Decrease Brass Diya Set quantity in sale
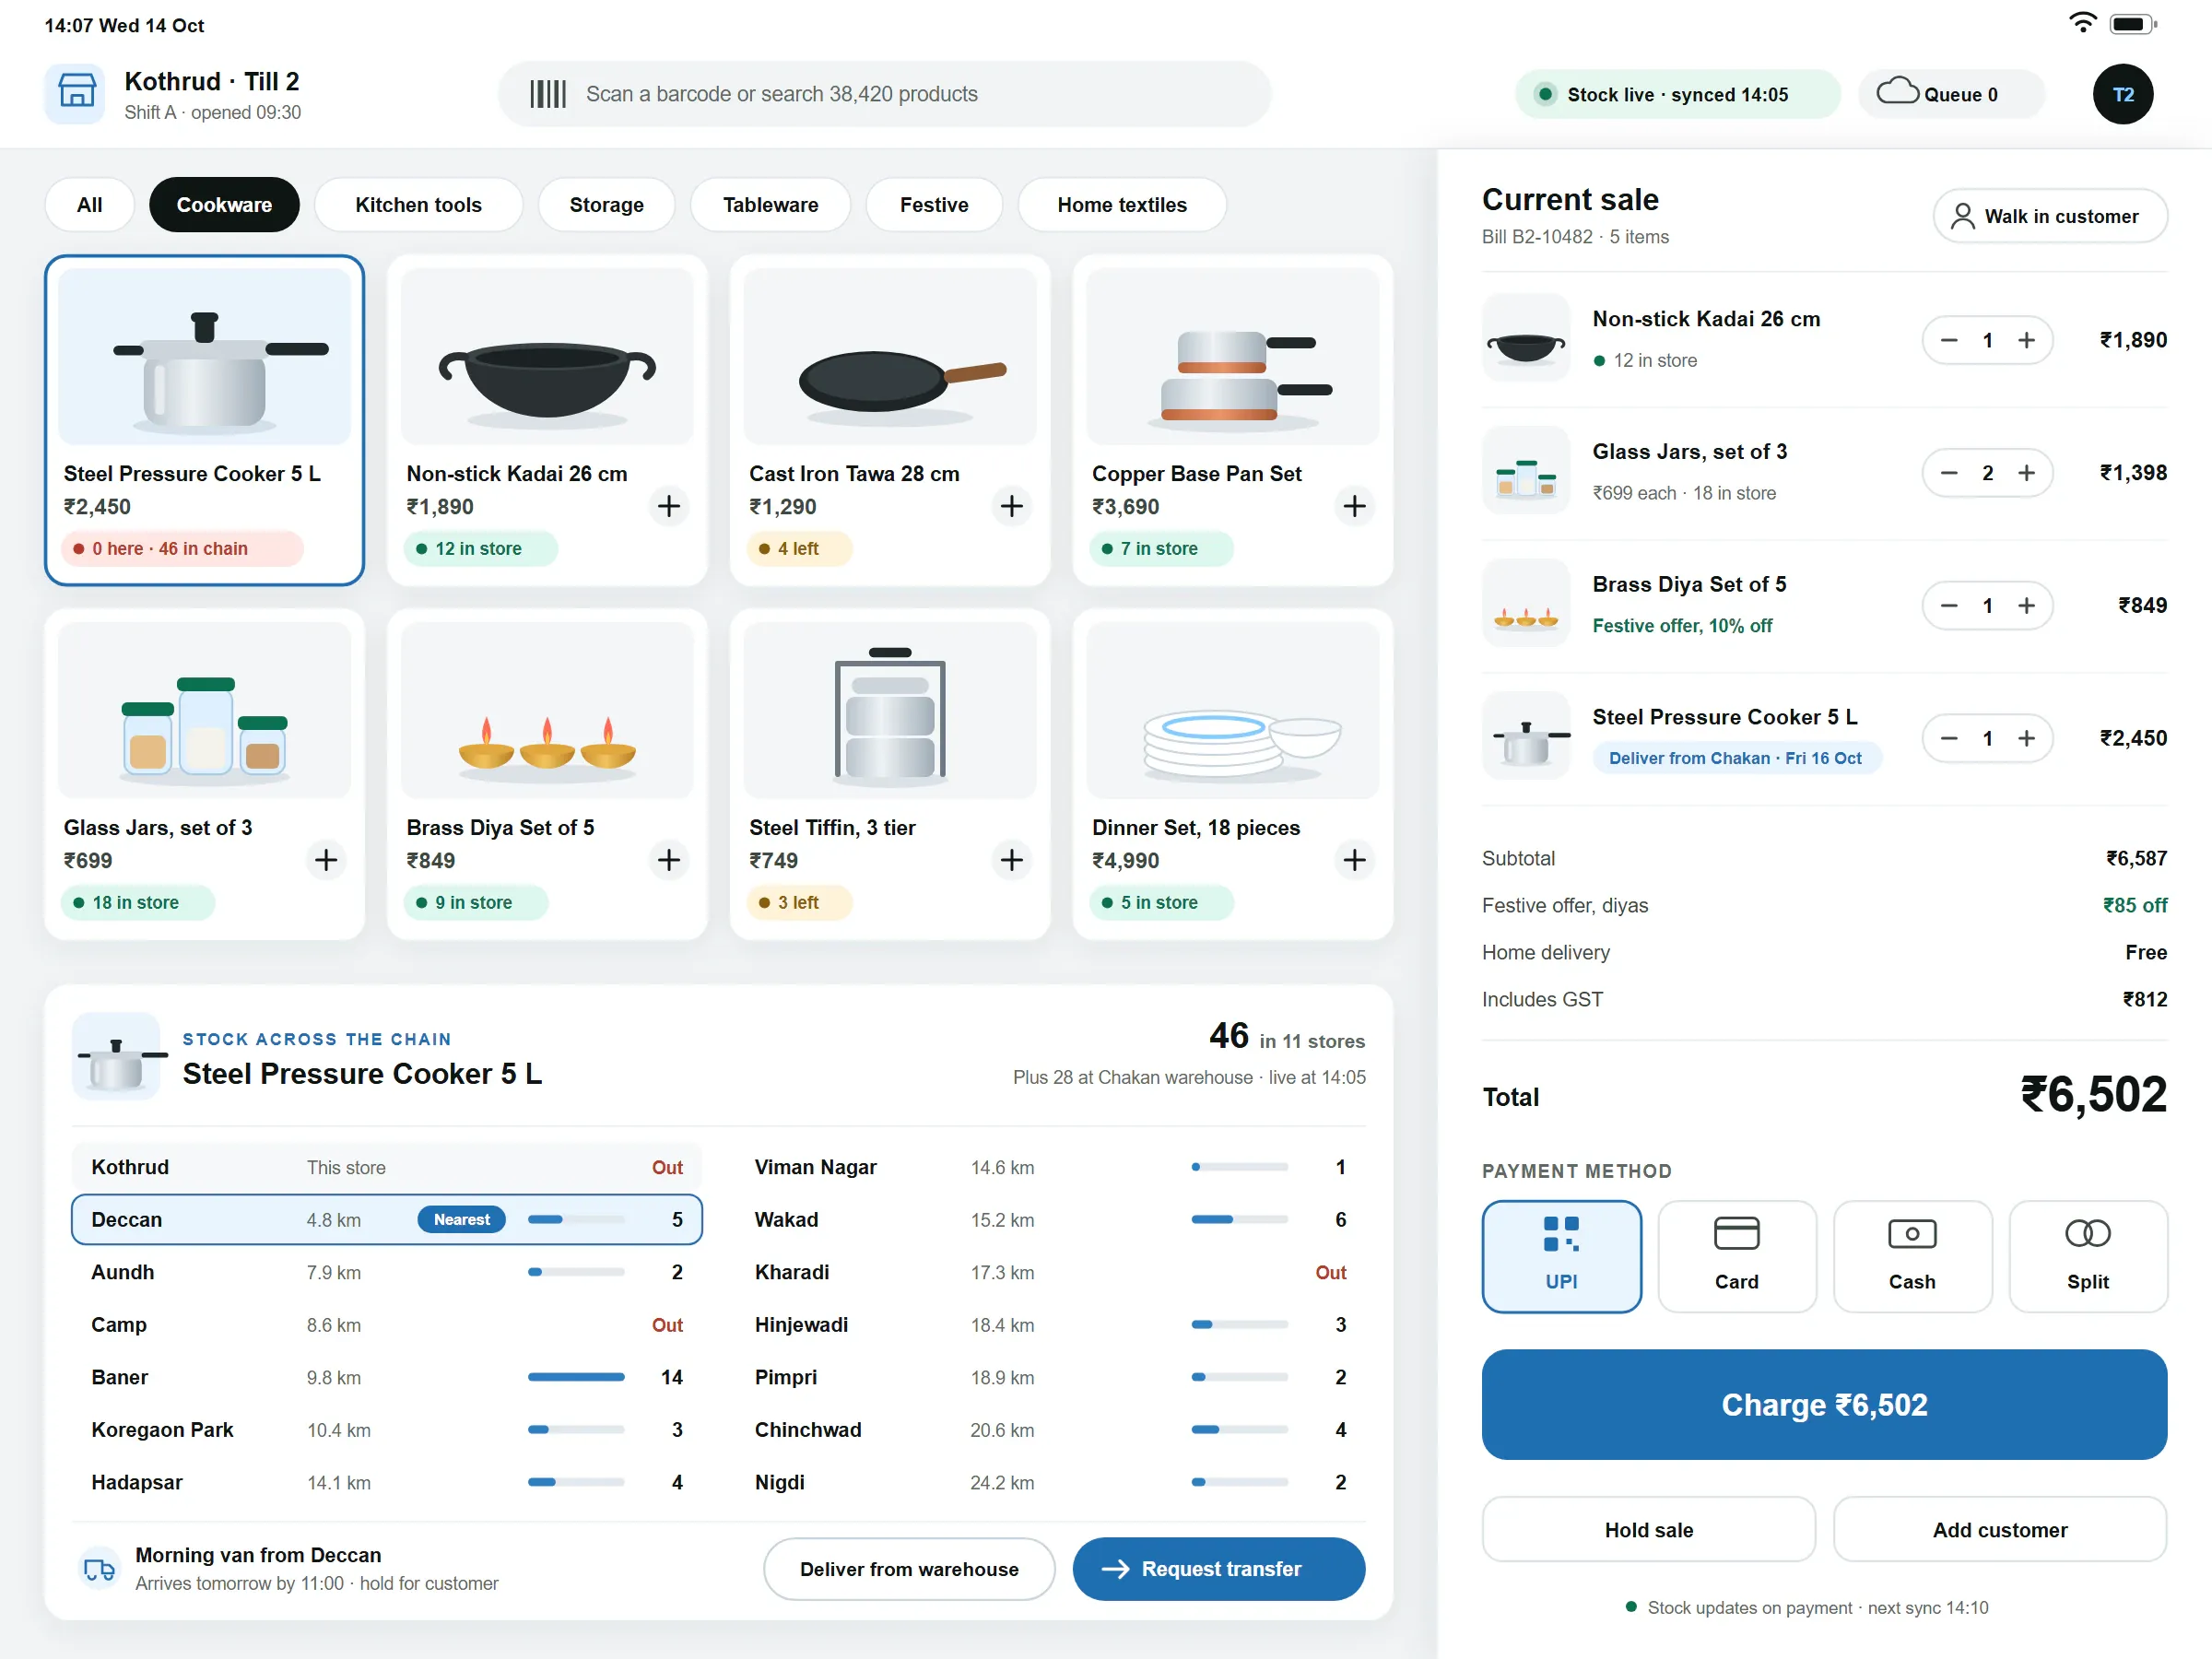This screenshot has width=2212, height=1659. [x=1949, y=606]
